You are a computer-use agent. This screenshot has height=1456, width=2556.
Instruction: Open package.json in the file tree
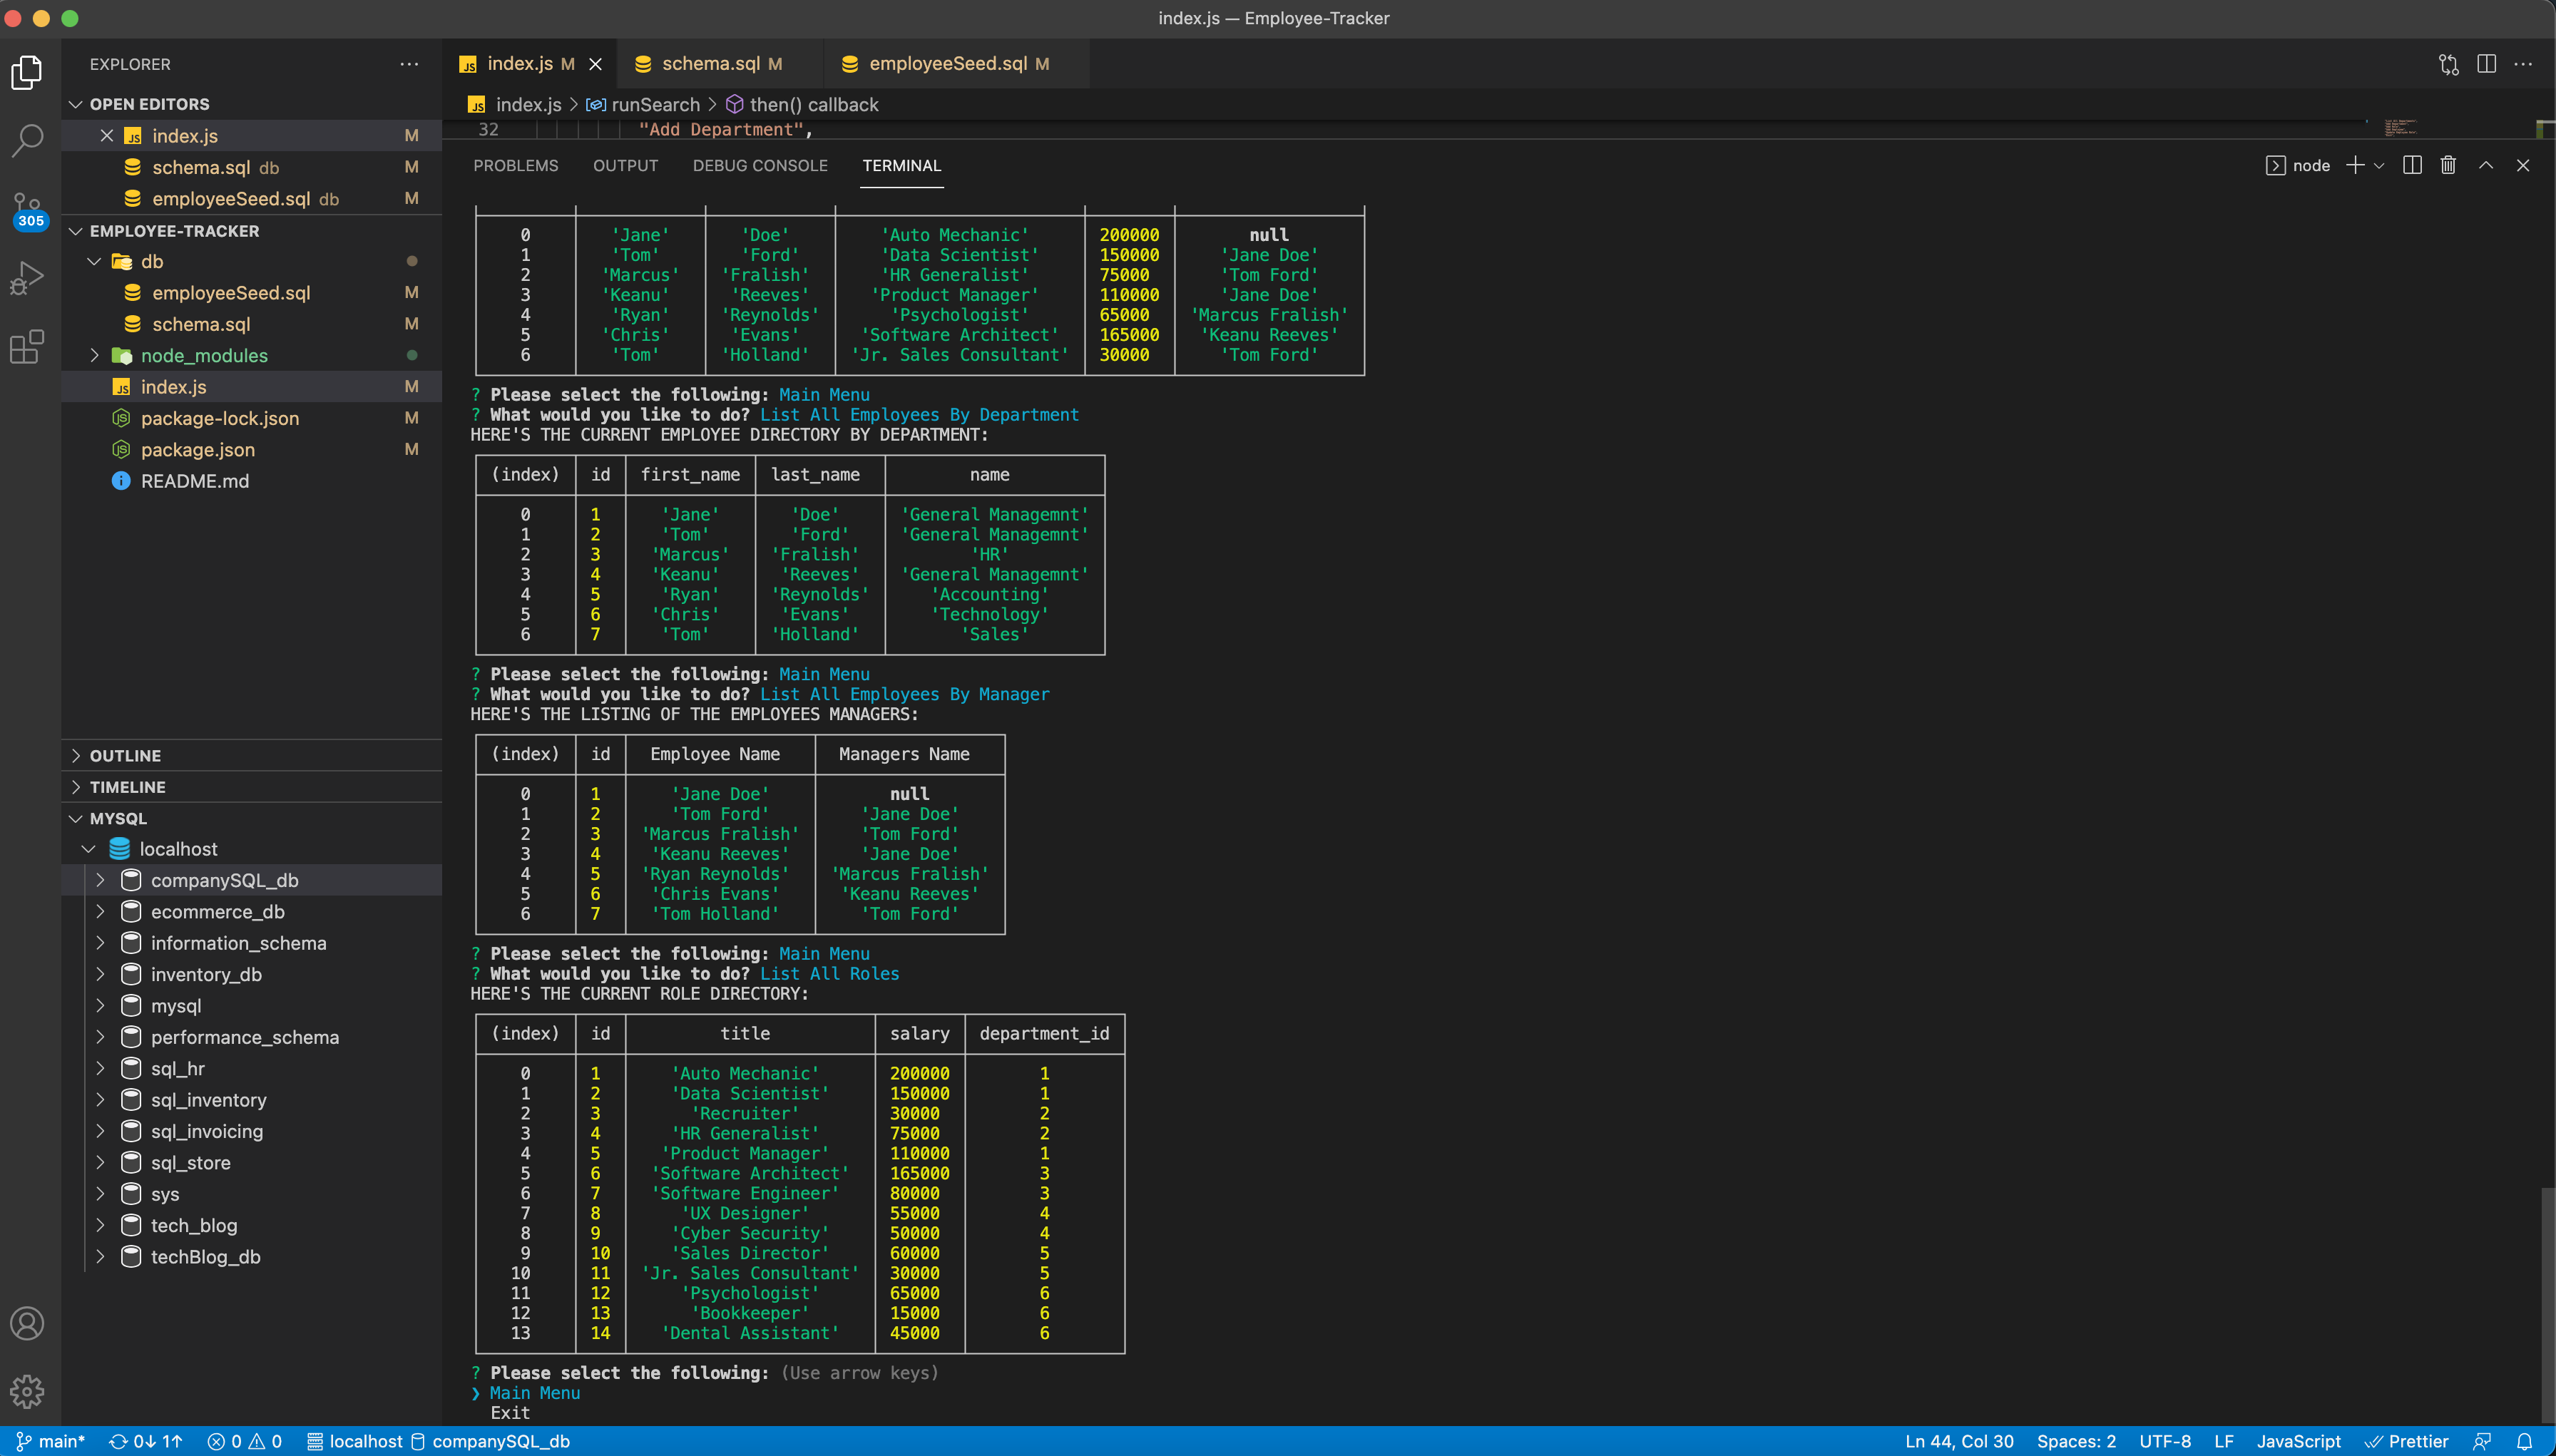198,450
